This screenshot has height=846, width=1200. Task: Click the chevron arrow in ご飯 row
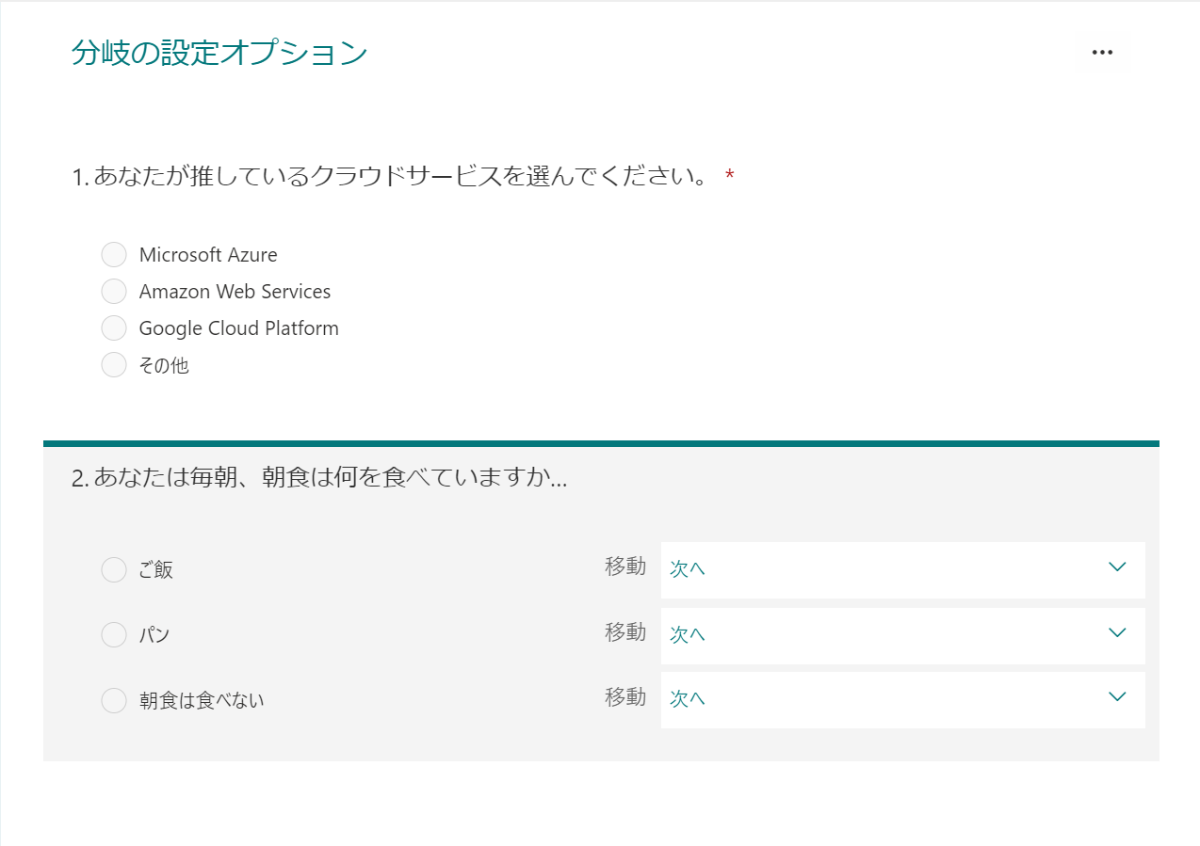(1117, 568)
